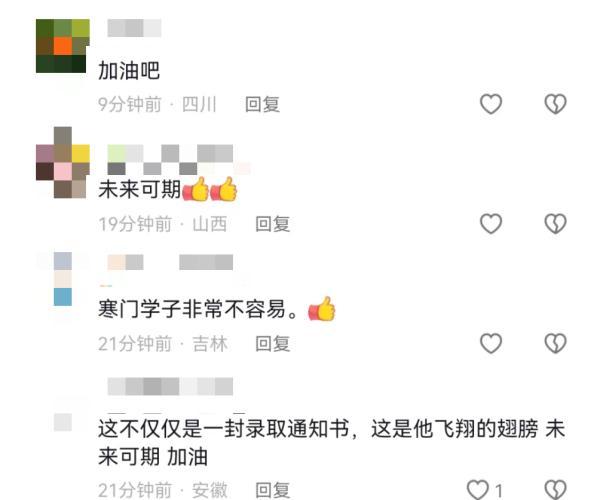Open username of the 安徽 commenter
Viewport: 600px width, 500px height.
click(x=170, y=386)
